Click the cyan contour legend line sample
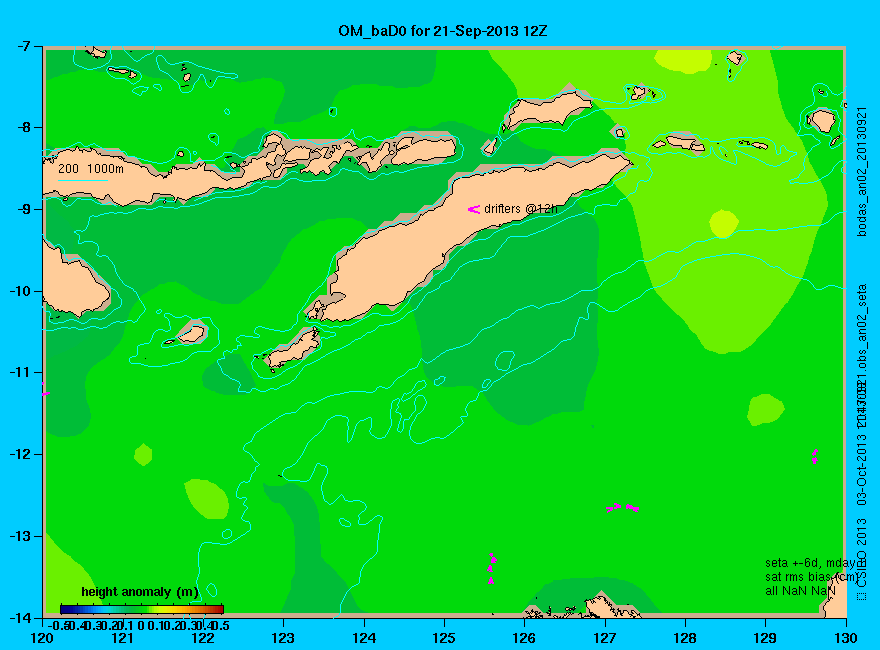Viewport: 880px width, 650px height. point(83,180)
